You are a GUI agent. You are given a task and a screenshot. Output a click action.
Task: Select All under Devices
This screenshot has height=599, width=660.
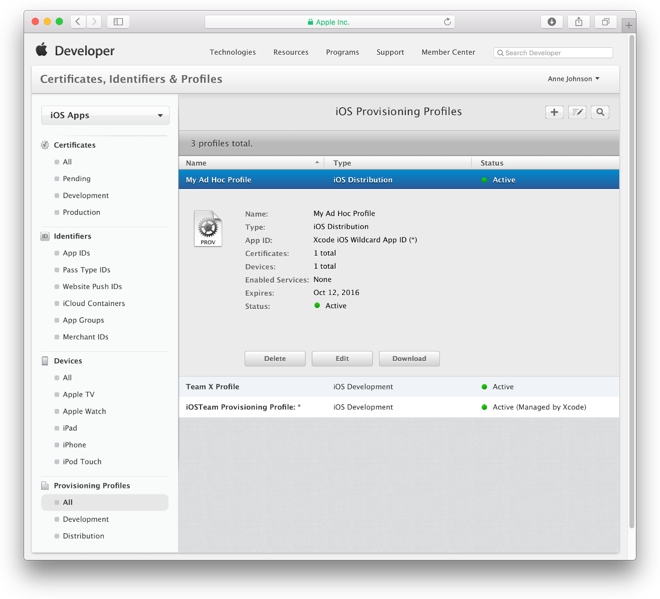click(x=67, y=378)
